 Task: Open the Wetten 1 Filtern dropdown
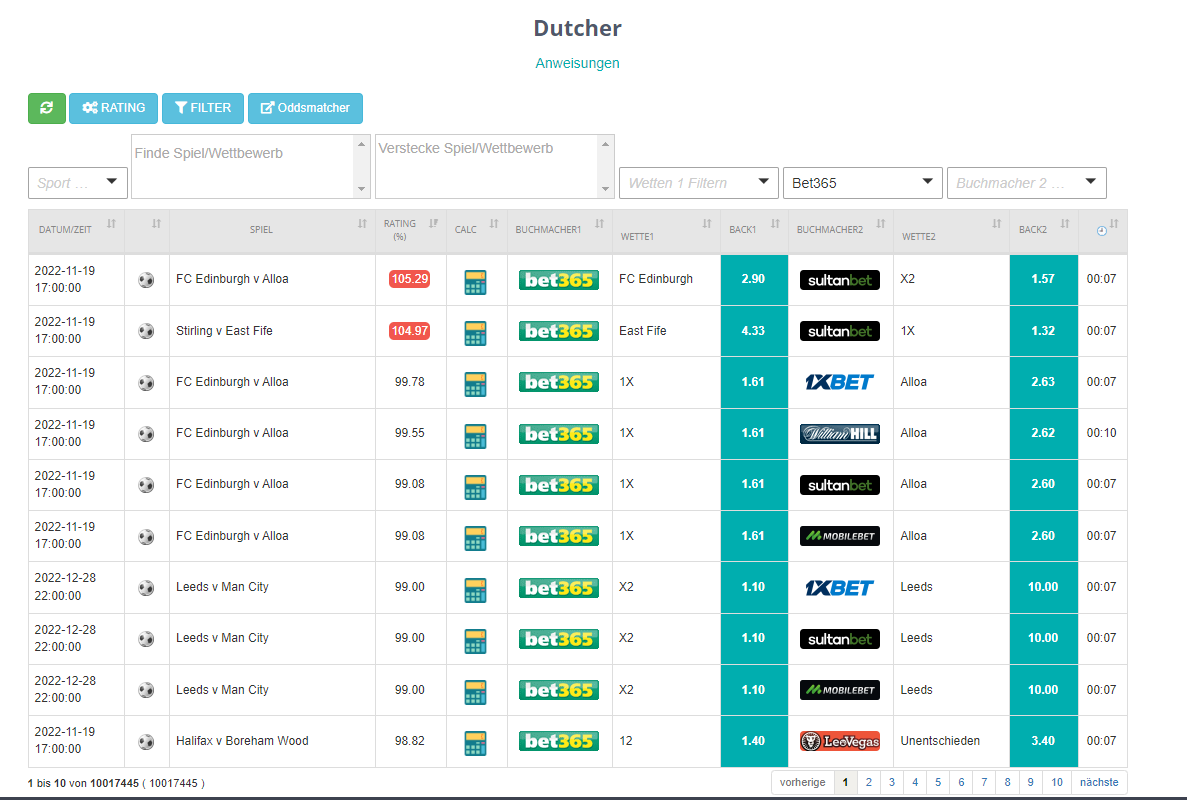pyautogui.click(x=699, y=183)
